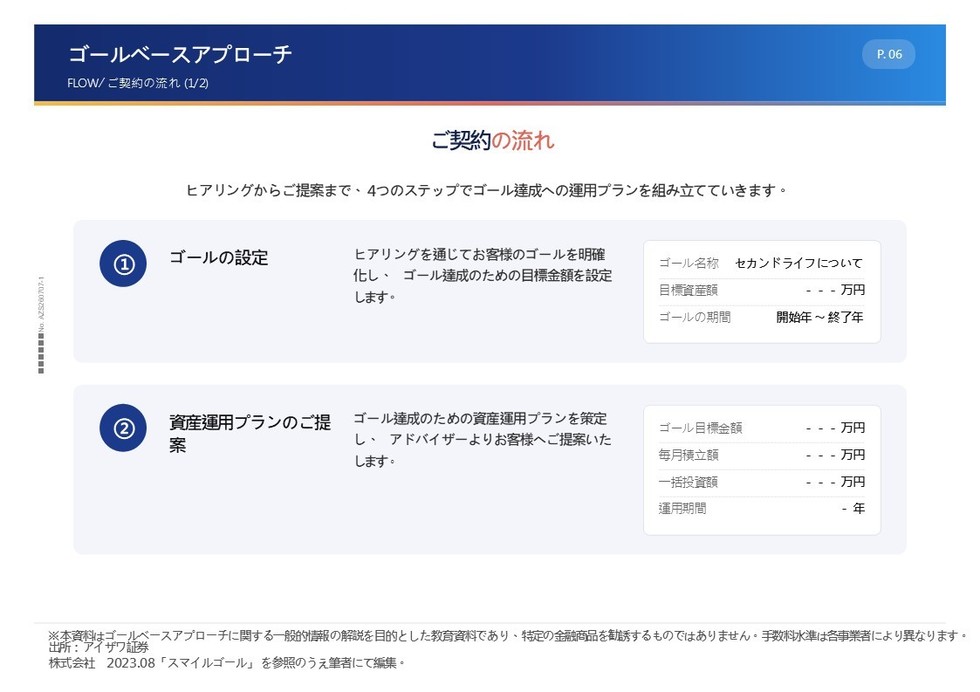The height and width of the screenshot is (692, 980).
Task: Select the 運用期間 row
Action: [761, 508]
